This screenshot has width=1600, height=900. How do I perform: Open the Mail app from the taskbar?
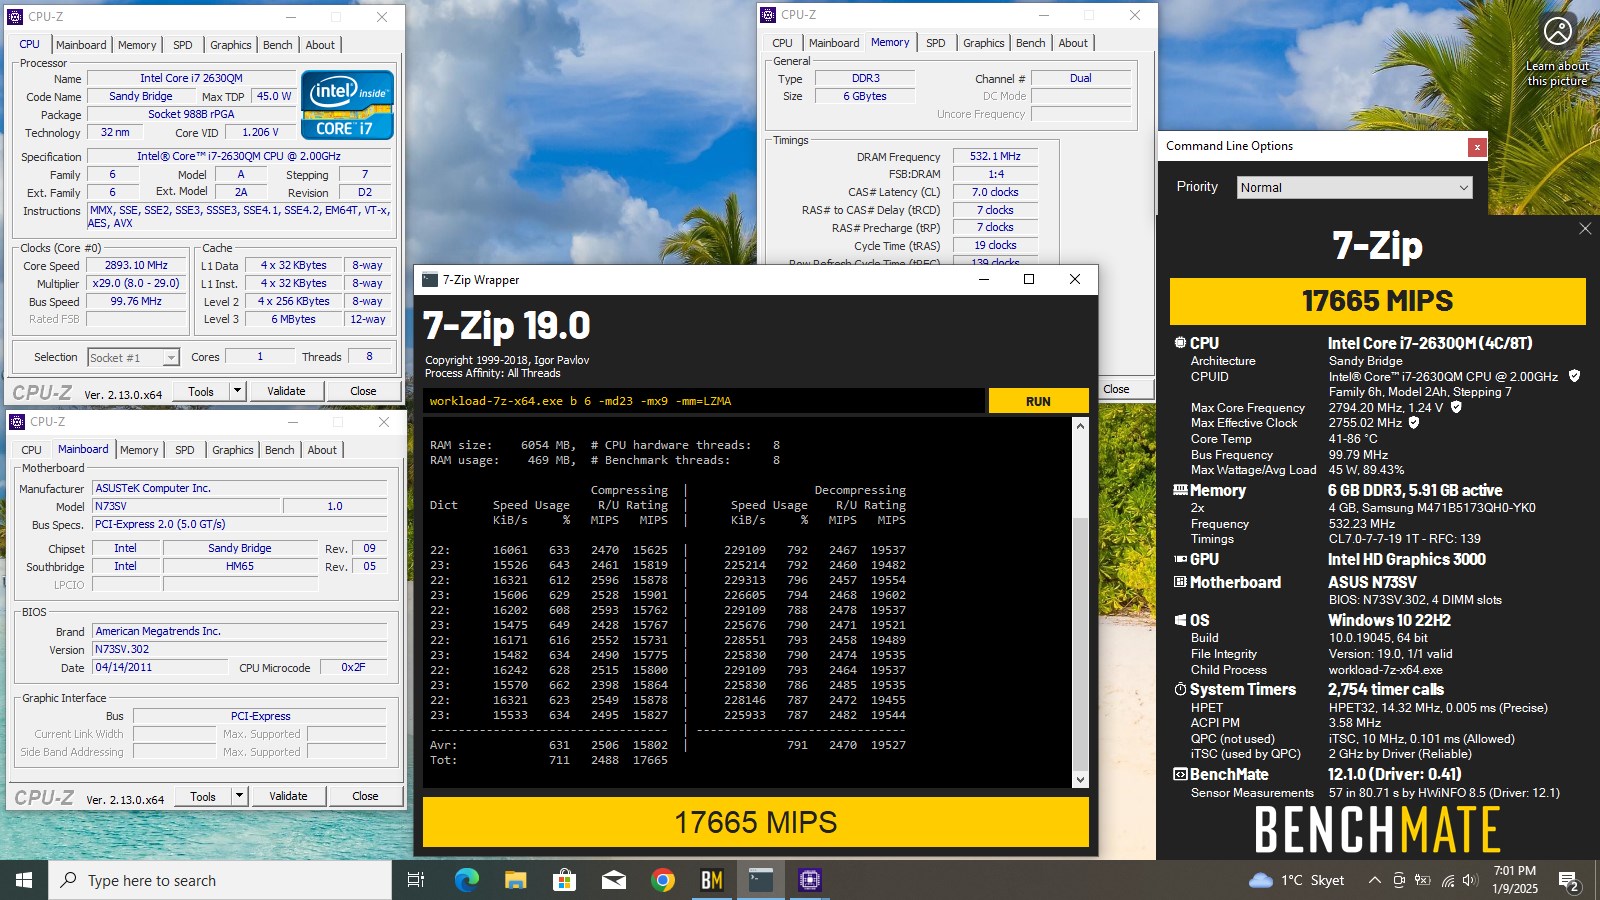pyautogui.click(x=613, y=880)
